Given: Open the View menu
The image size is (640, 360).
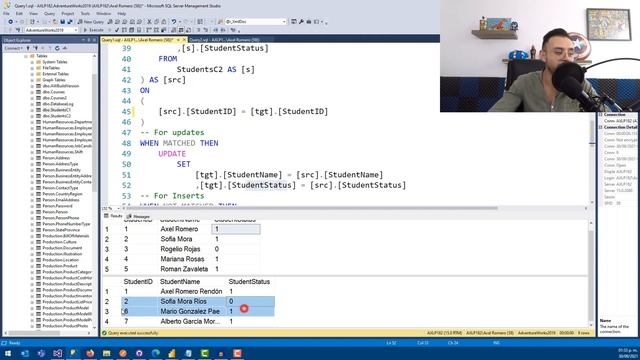Looking at the screenshot, I should pos(33,13).
